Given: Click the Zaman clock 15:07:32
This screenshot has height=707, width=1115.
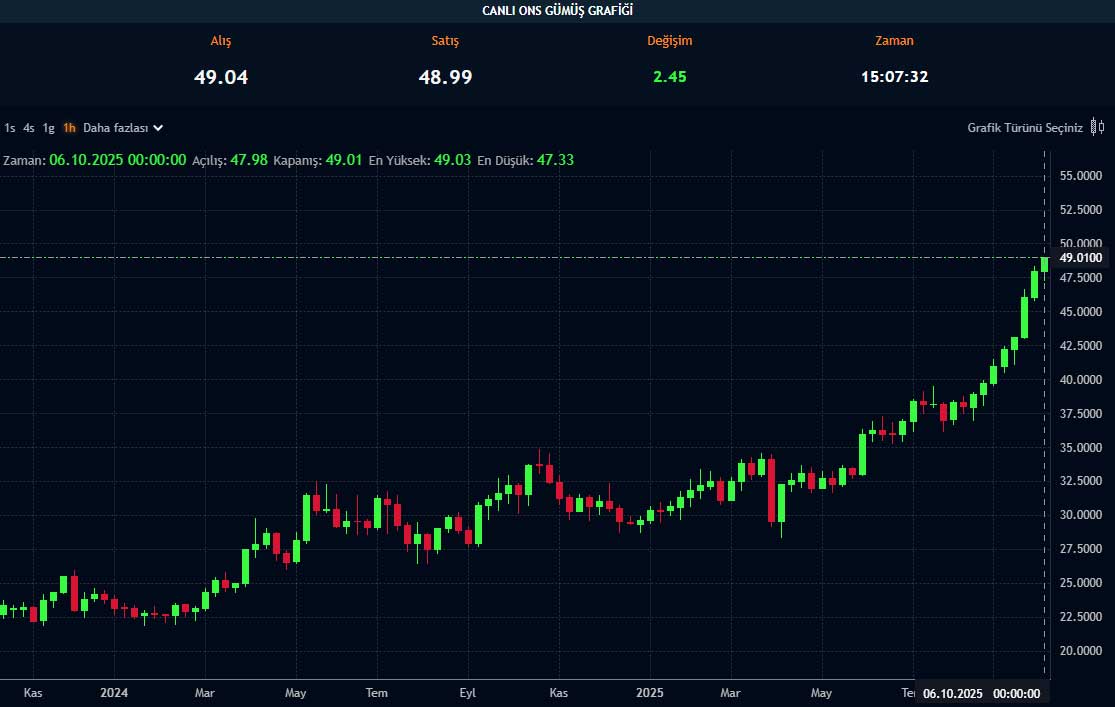Looking at the screenshot, I should pos(894,77).
